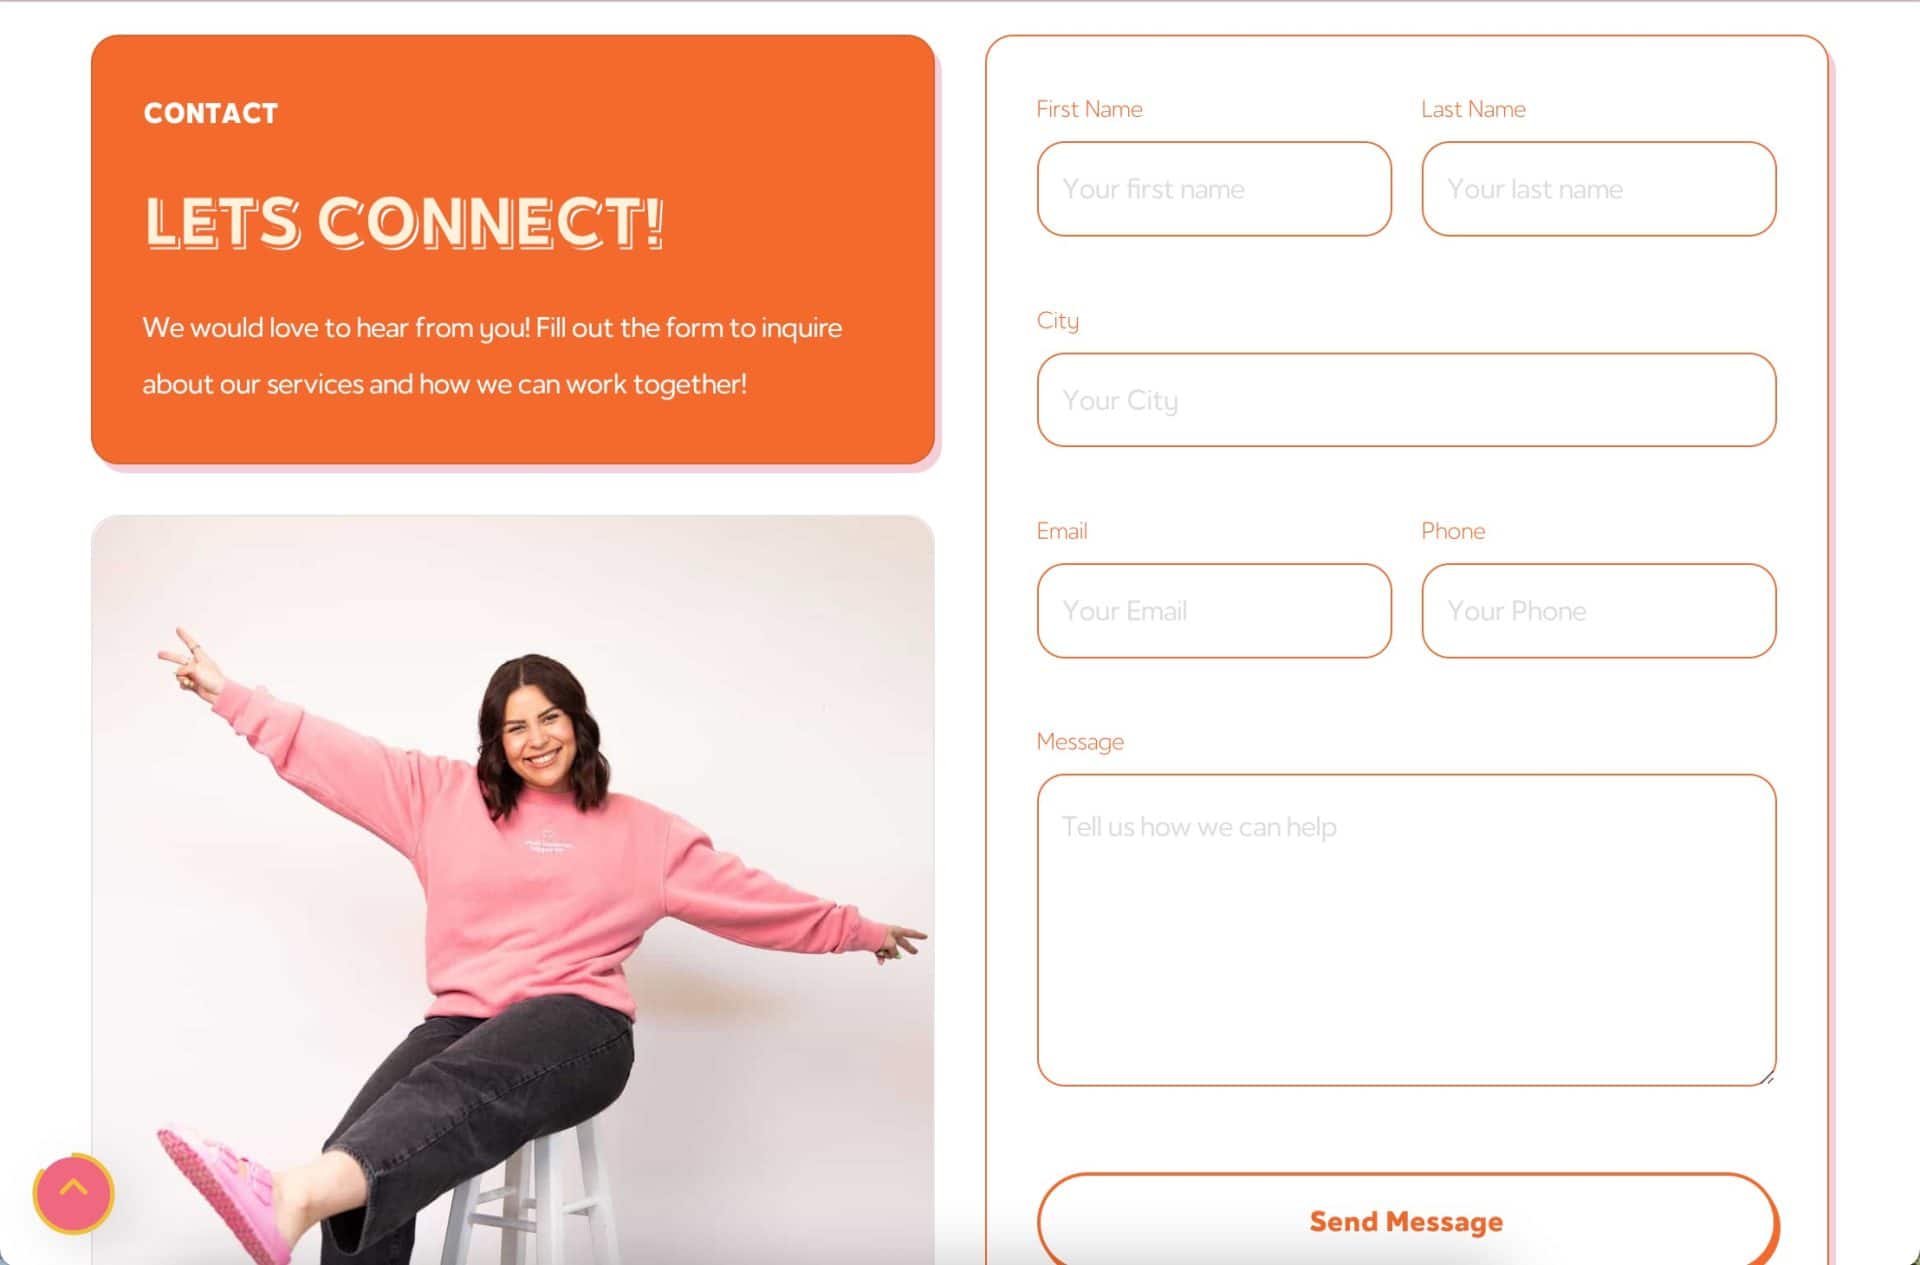Click the orange contact intro card
Screen dimensions: 1920x1265
(513, 249)
